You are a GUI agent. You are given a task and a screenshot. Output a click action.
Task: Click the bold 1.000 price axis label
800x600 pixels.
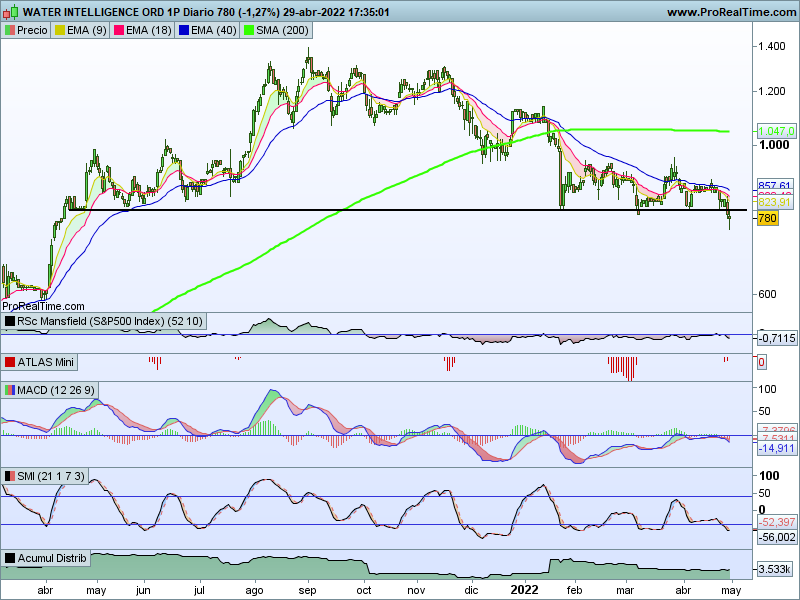[x=774, y=145]
